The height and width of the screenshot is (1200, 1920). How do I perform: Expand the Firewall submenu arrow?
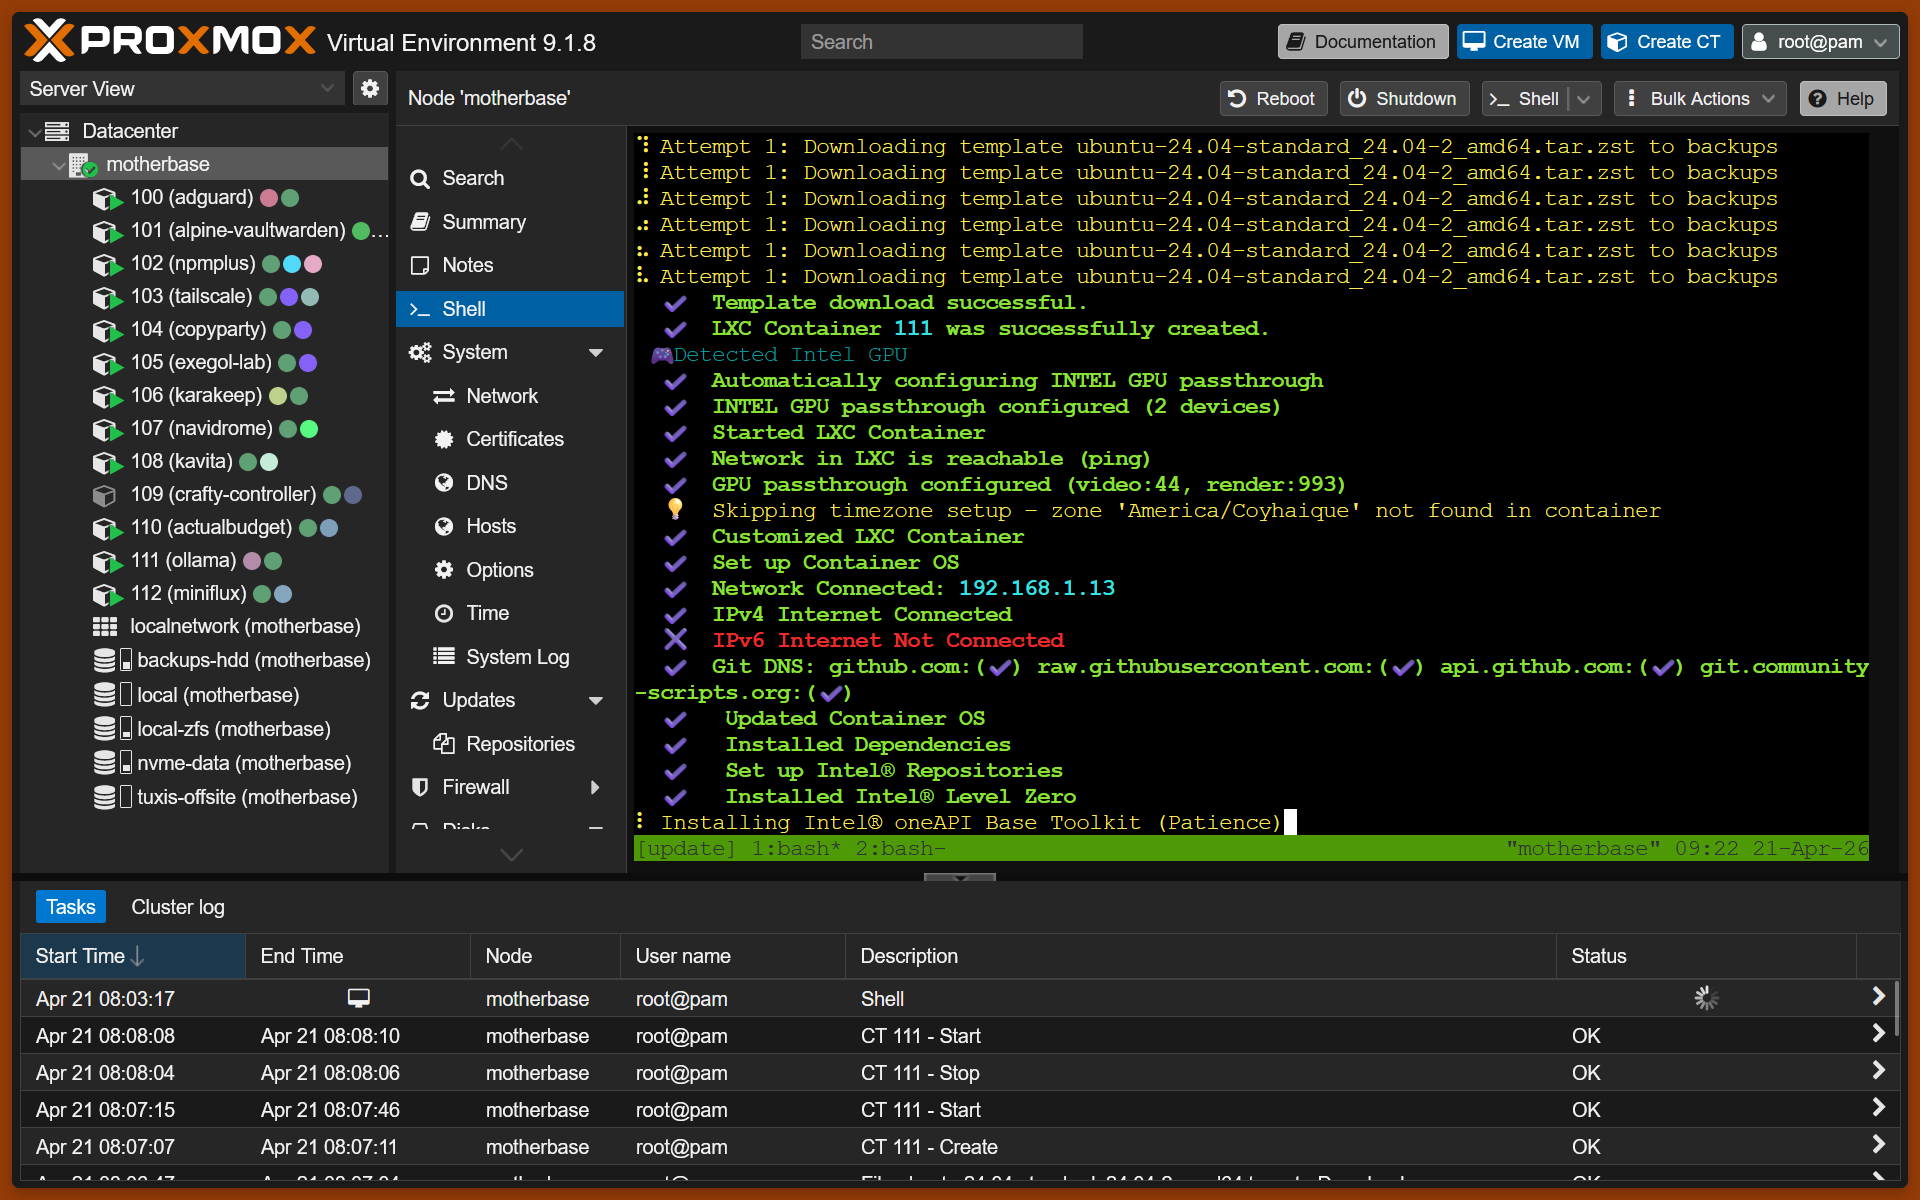[596, 787]
